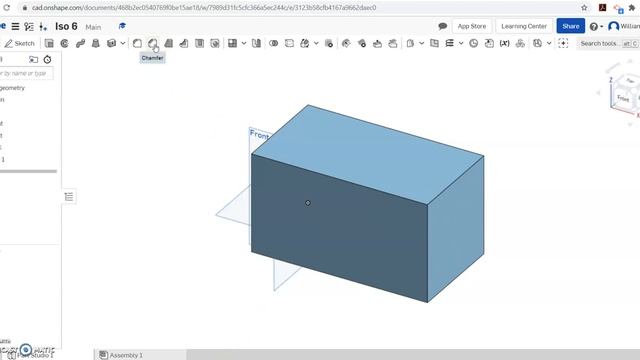Select the Loft tool
Viewport: 640px width, 360px height.
[96, 43]
